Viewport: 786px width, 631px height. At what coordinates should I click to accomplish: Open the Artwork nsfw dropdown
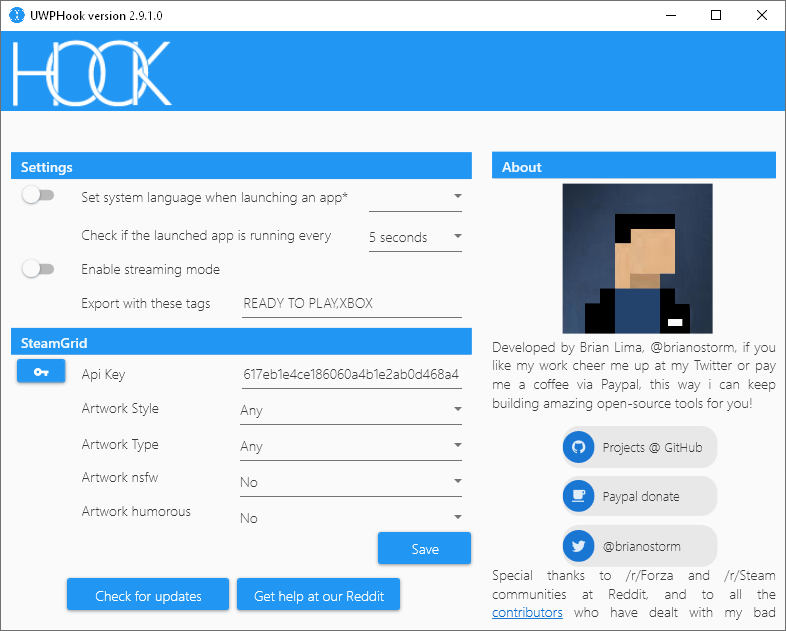pos(350,482)
